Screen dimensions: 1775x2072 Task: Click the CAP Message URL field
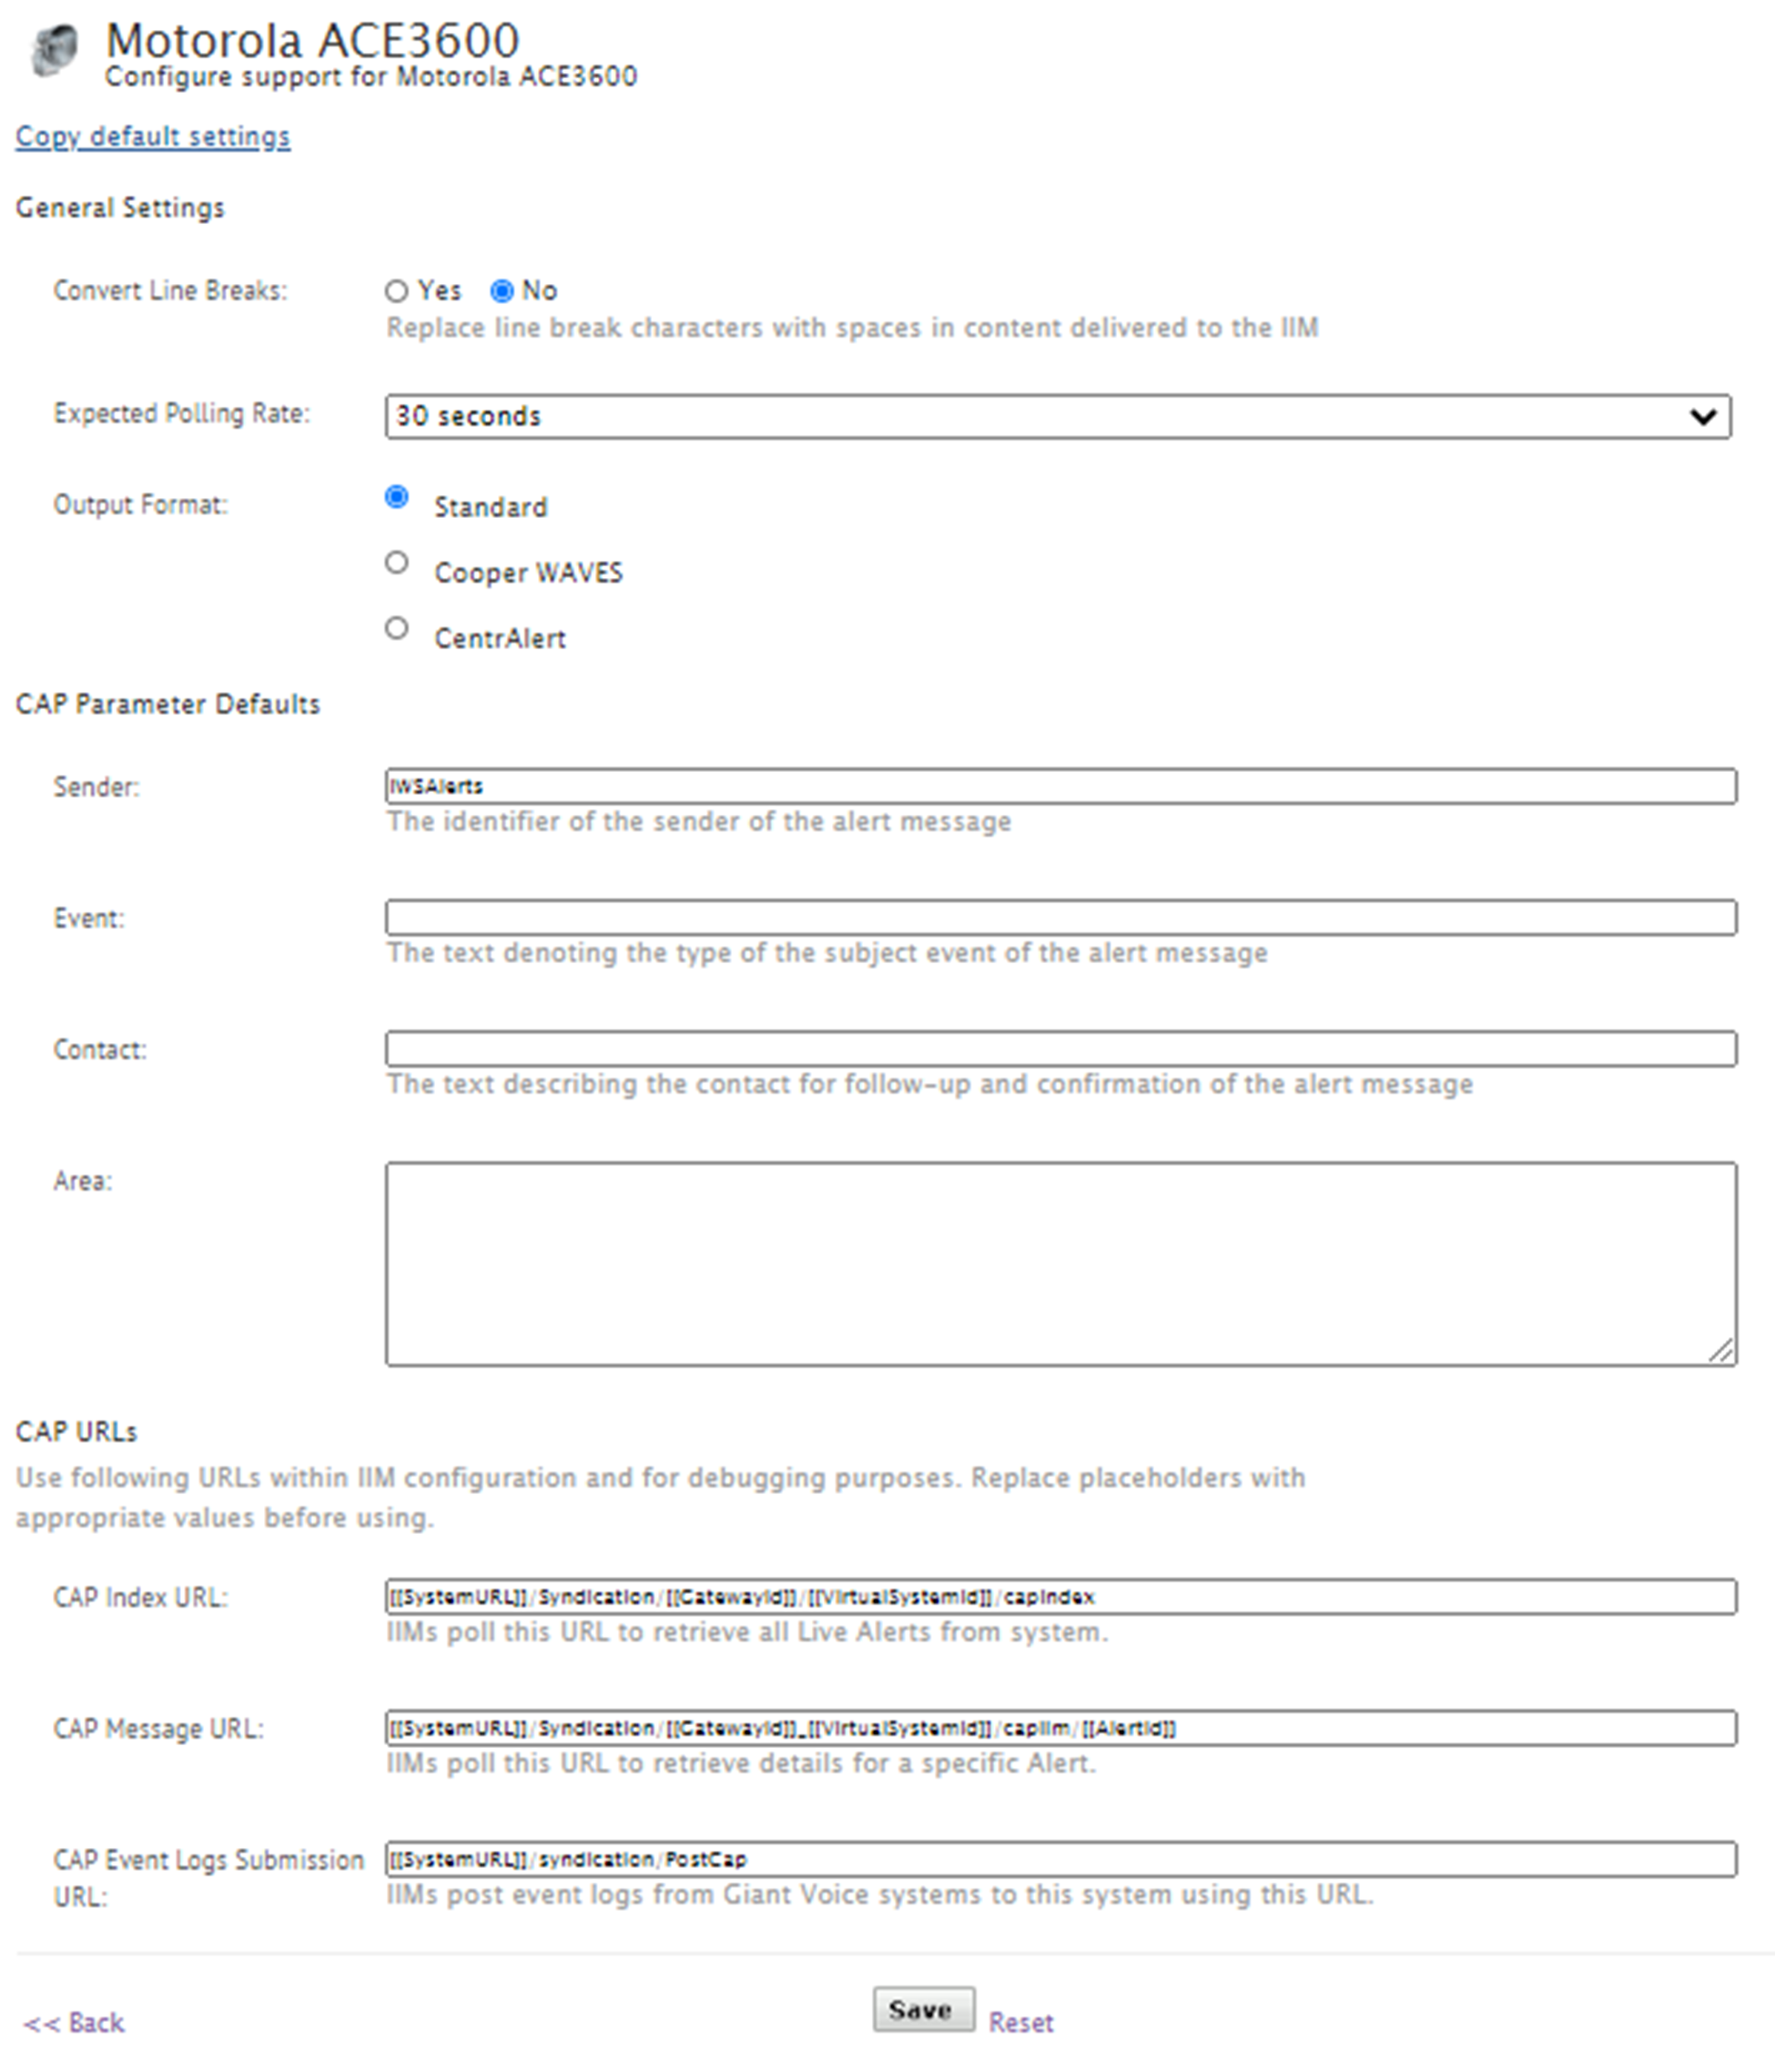point(1061,1727)
